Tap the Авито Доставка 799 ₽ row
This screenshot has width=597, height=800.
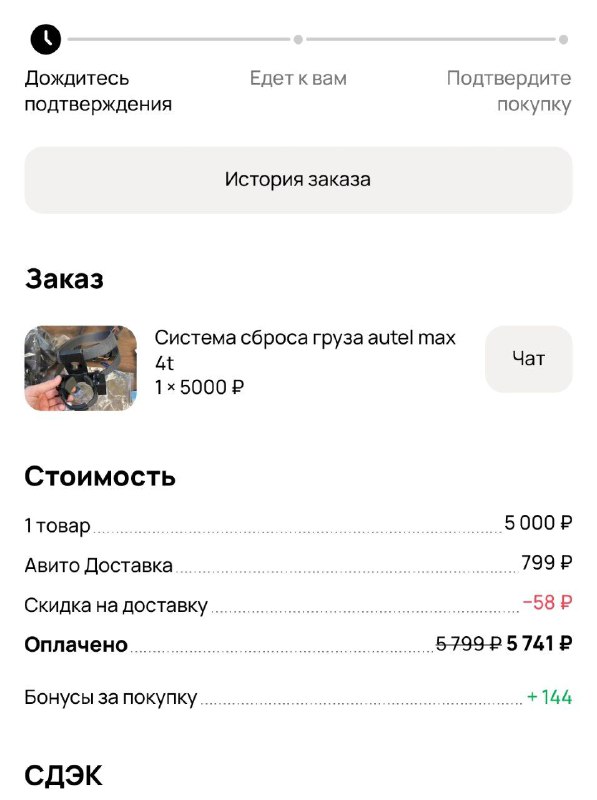pos(298,564)
